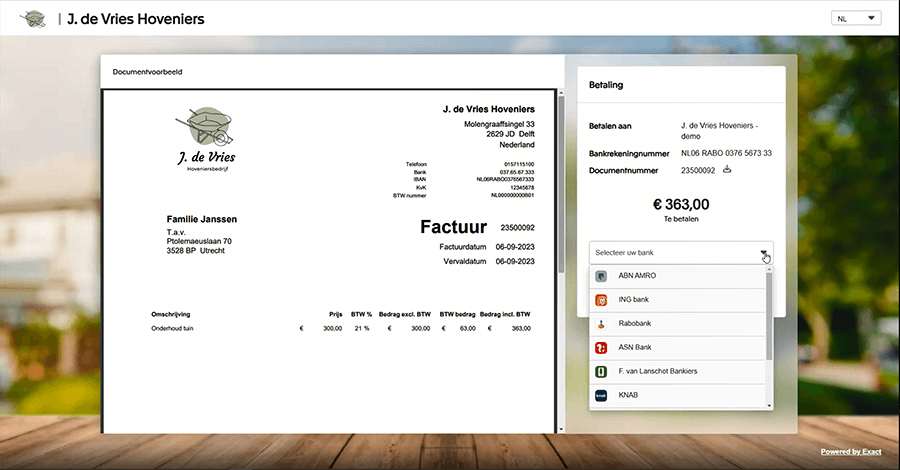The height and width of the screenshot is (470, 900).
Task: Click the 'Betaling' panel heading
Action: point(606,85)
